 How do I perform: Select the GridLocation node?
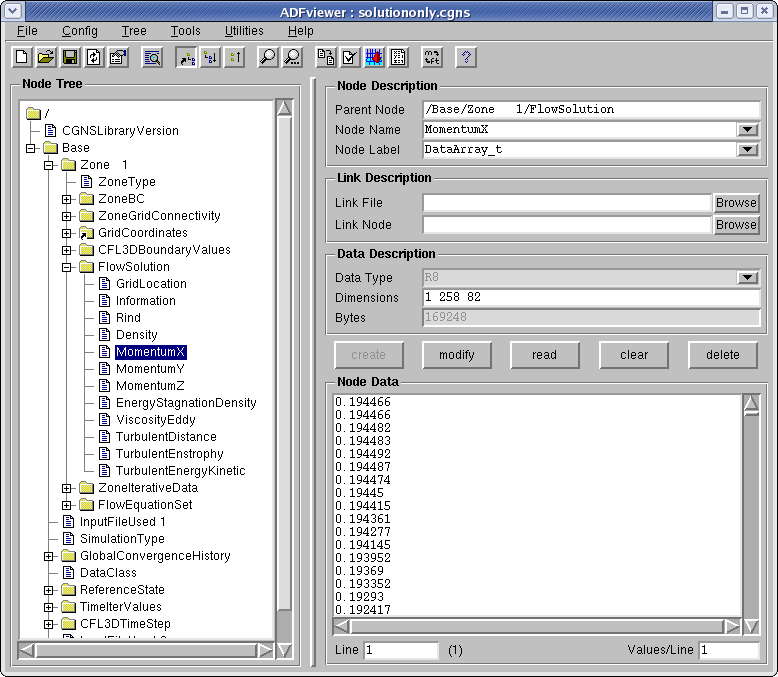click(151, 284)
